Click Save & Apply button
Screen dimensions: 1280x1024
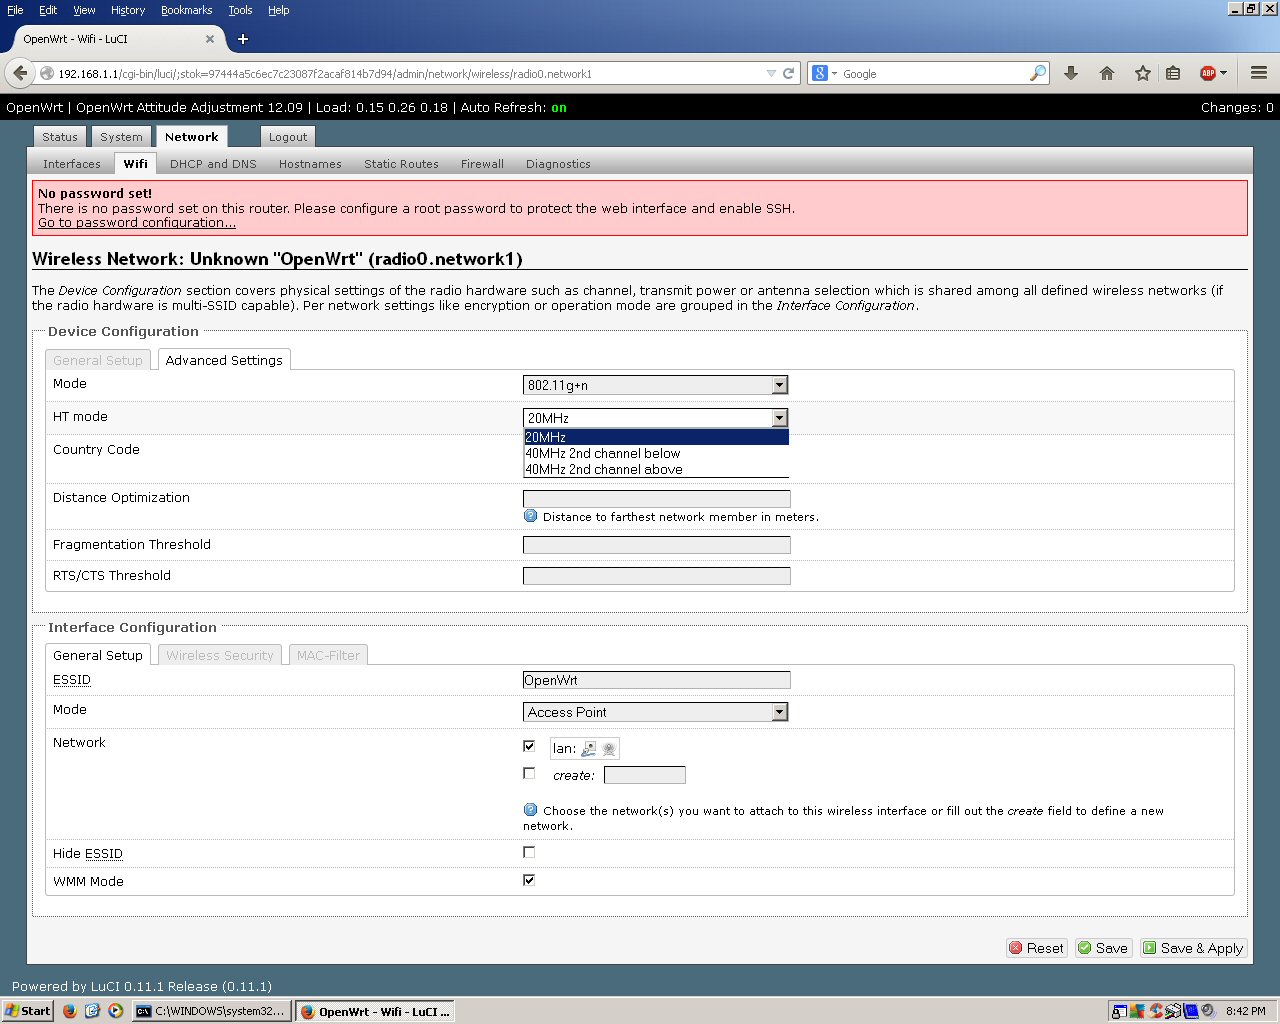pos(1193,948)
